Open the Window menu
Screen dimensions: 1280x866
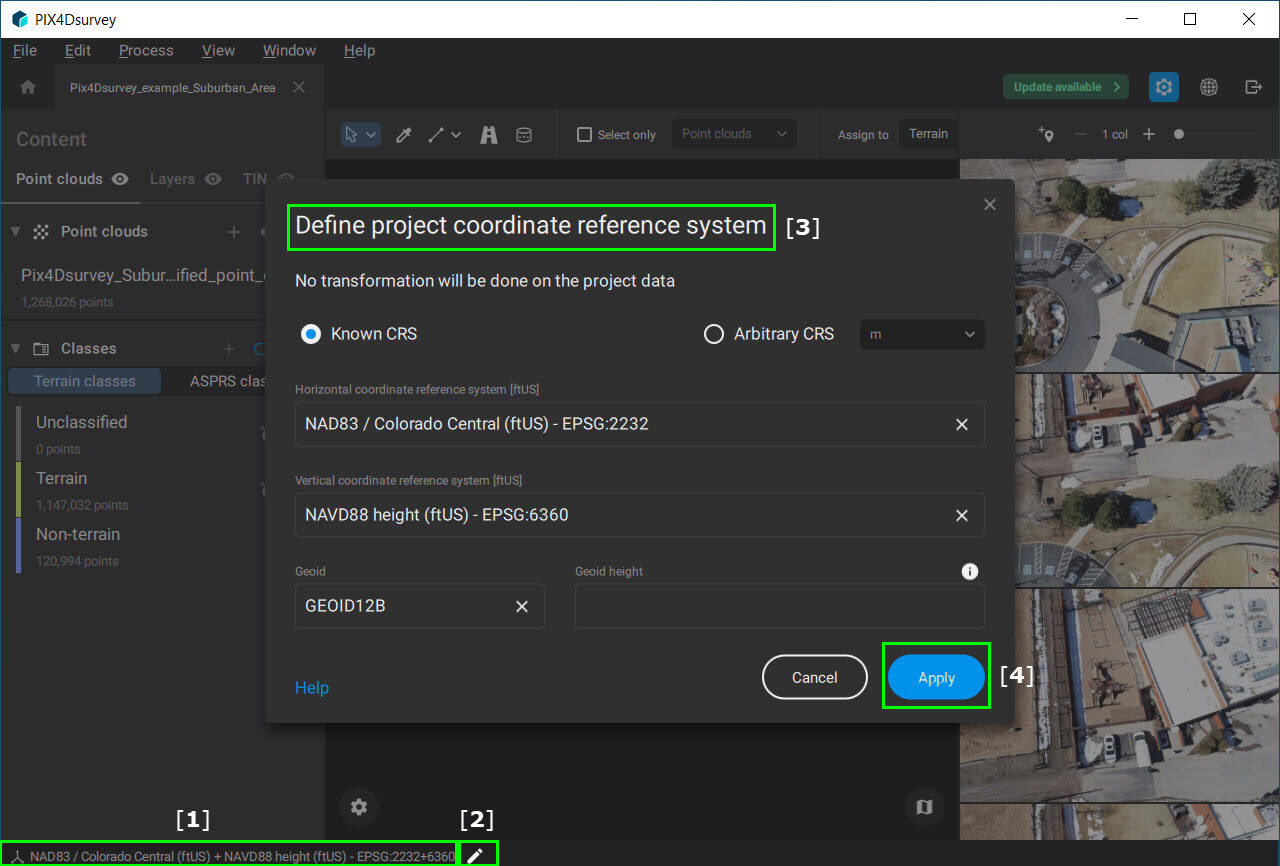click(289, 50)
